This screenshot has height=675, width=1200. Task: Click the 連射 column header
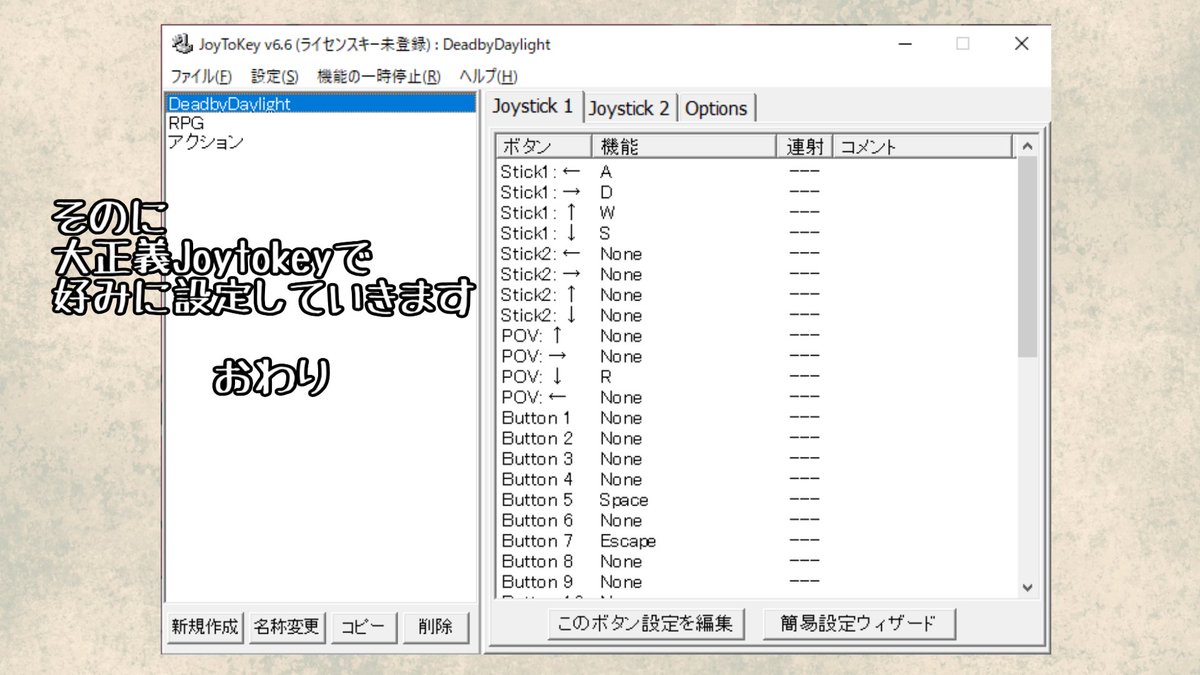pyautogui.click(x=805, y=147)
